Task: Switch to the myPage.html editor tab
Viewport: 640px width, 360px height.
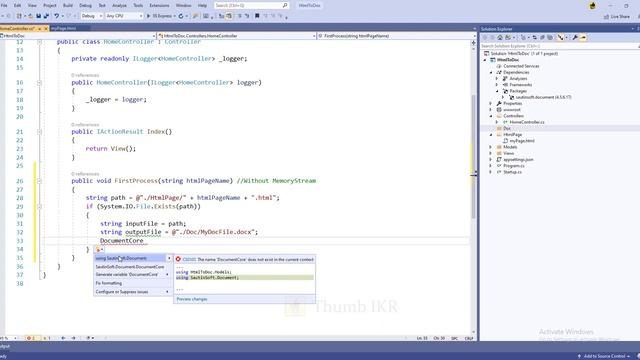Action: [x=64, y=28]
